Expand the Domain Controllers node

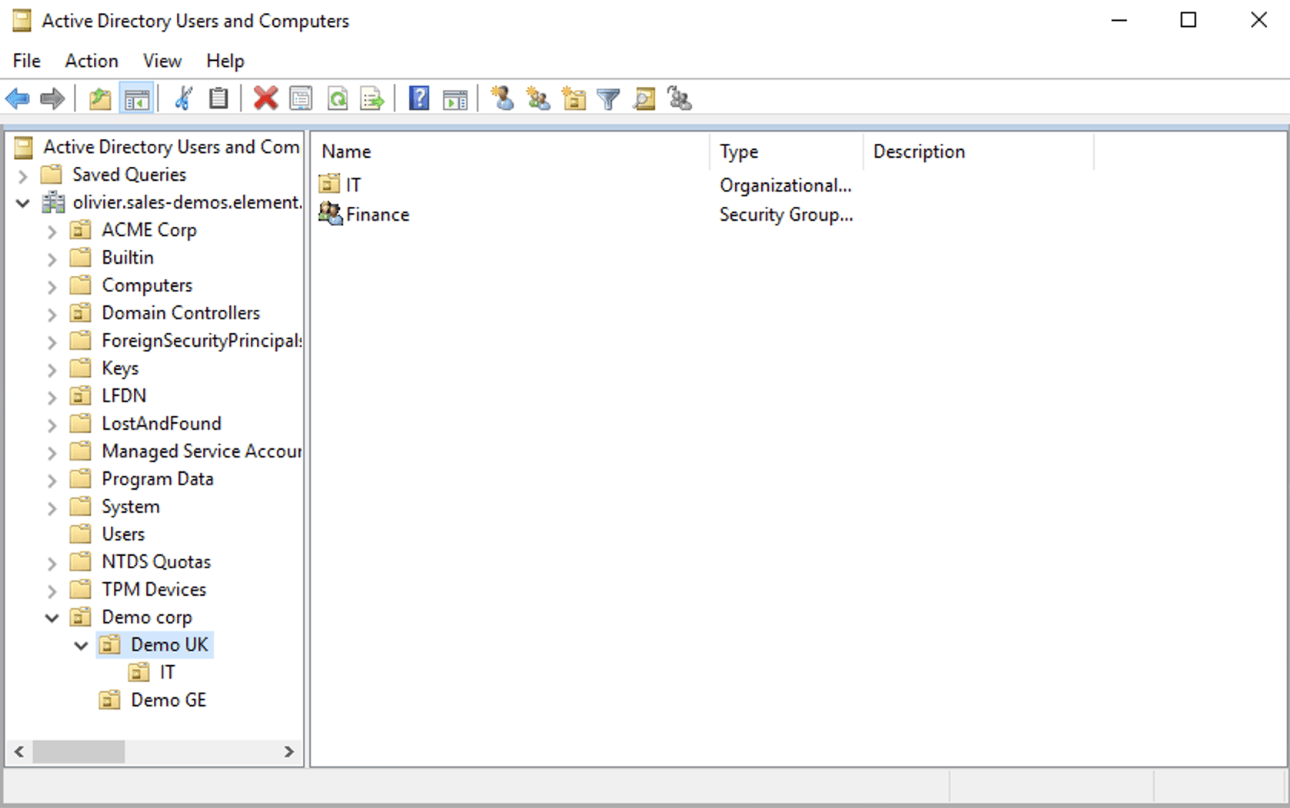click(x=52, y=314)
